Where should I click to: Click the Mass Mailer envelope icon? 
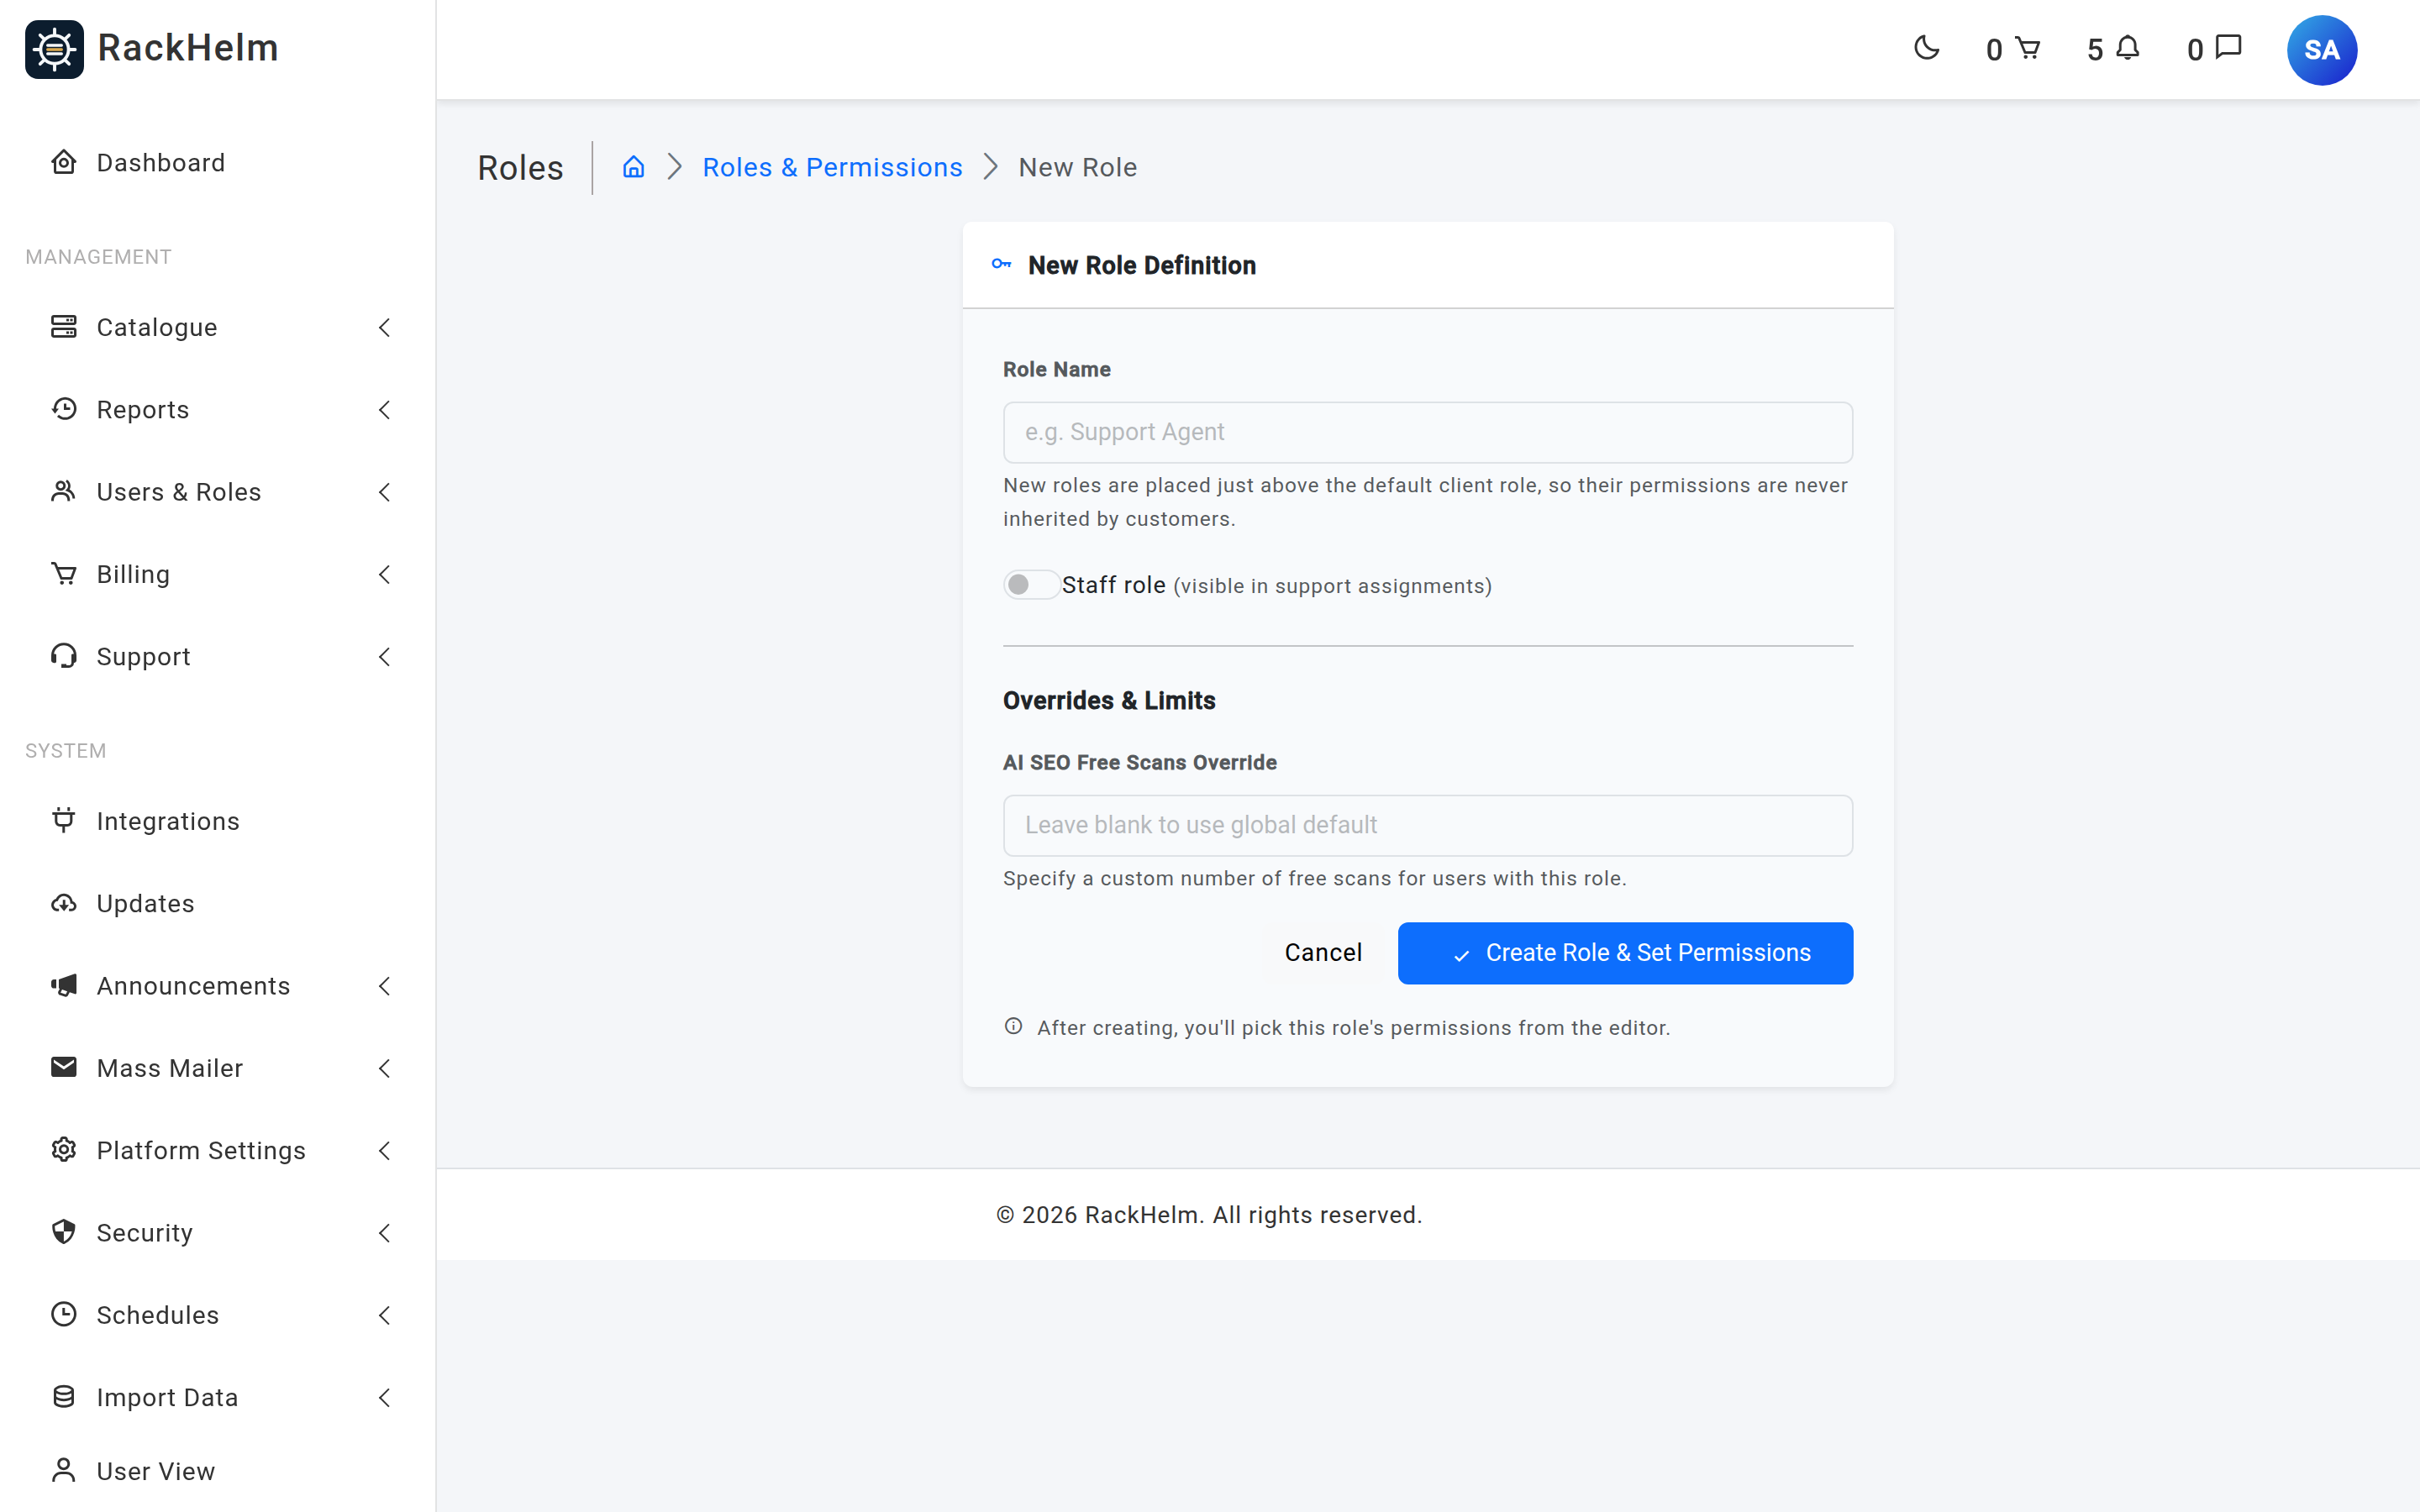pyautogui.click(x=64, y=1067)
